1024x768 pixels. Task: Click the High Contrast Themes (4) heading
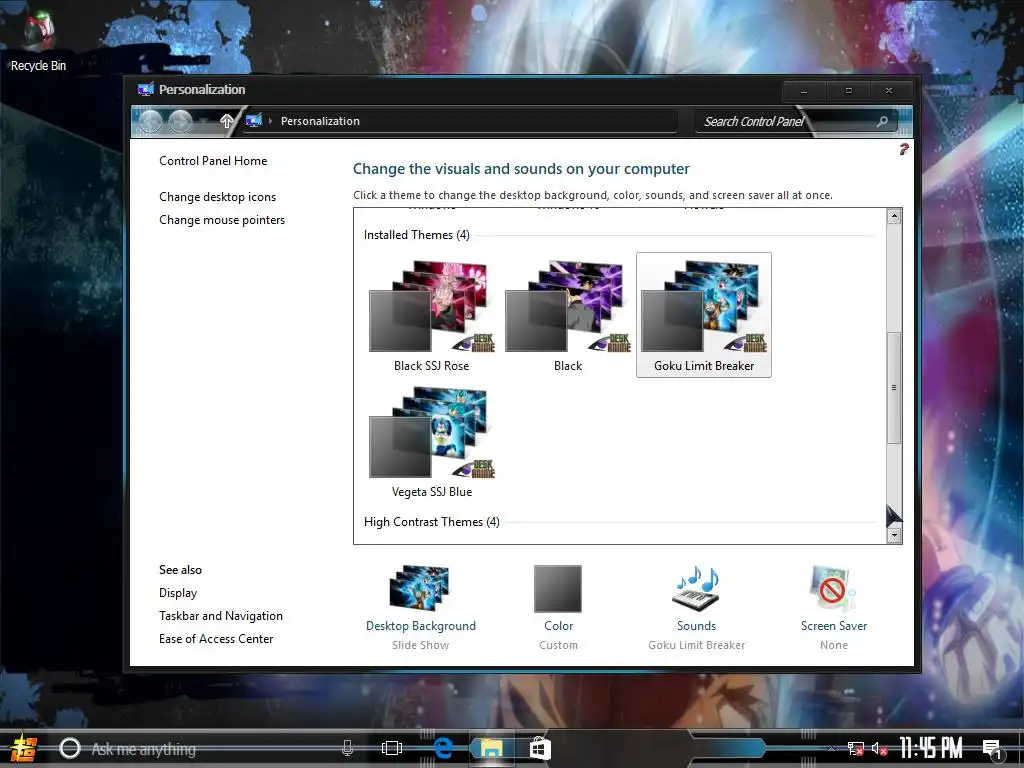(432, 522)
